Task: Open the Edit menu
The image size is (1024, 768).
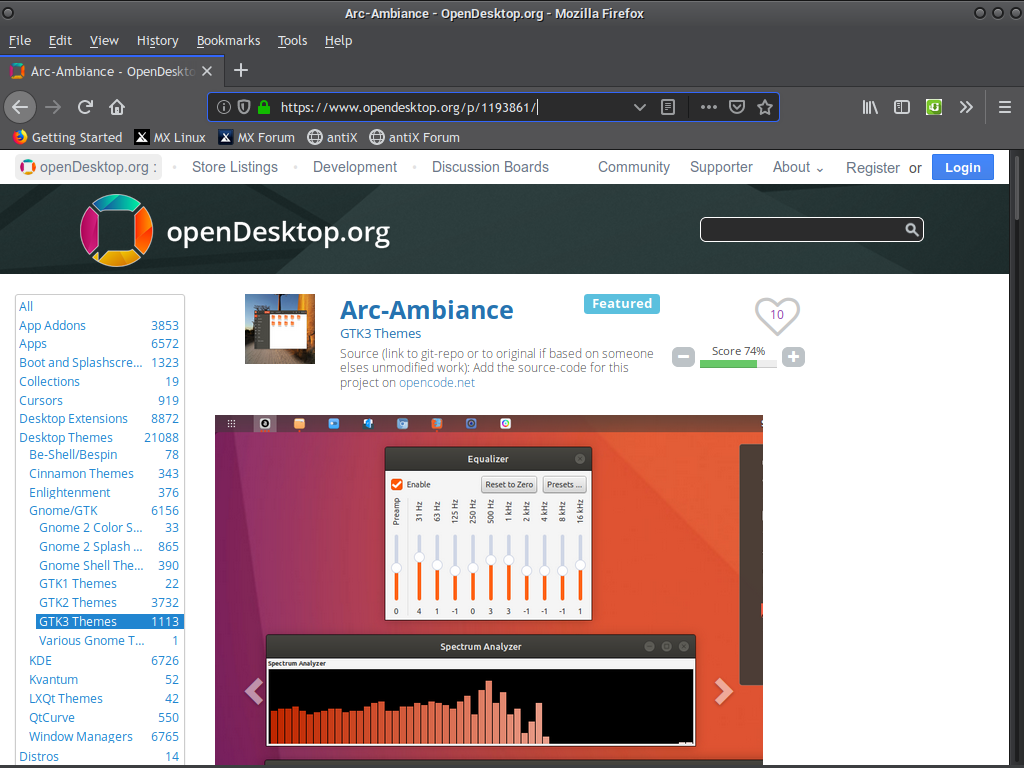Action: 60,40
